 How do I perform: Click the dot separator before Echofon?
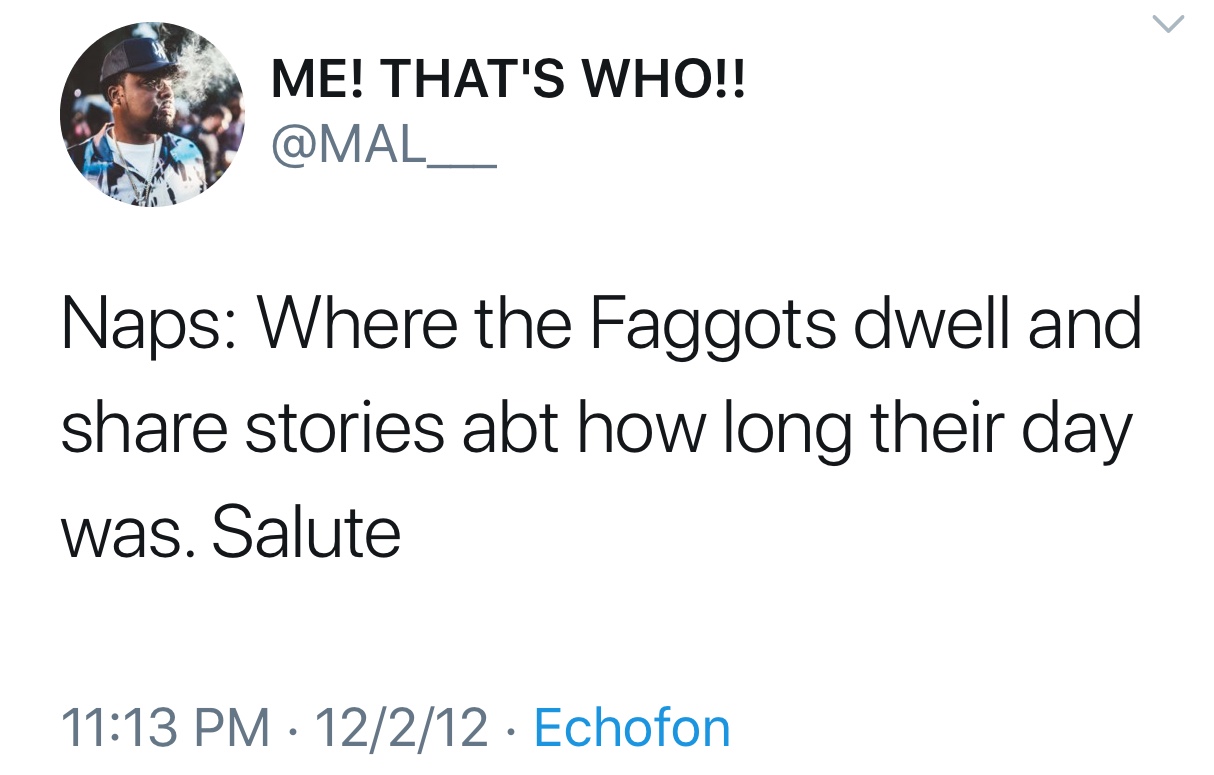click(511, 729)
